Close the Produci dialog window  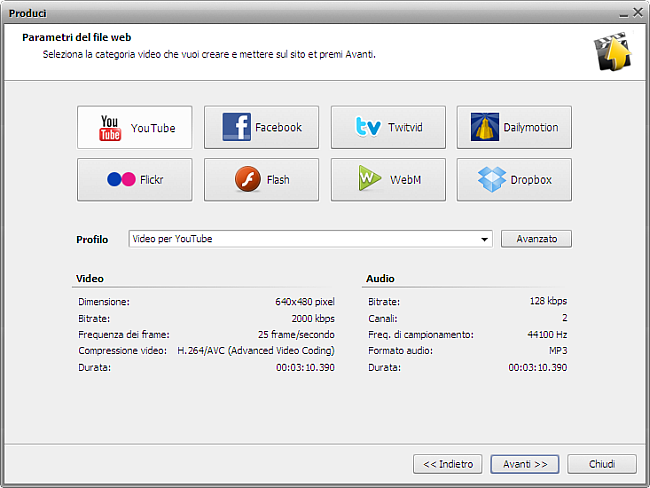(638, 13)
